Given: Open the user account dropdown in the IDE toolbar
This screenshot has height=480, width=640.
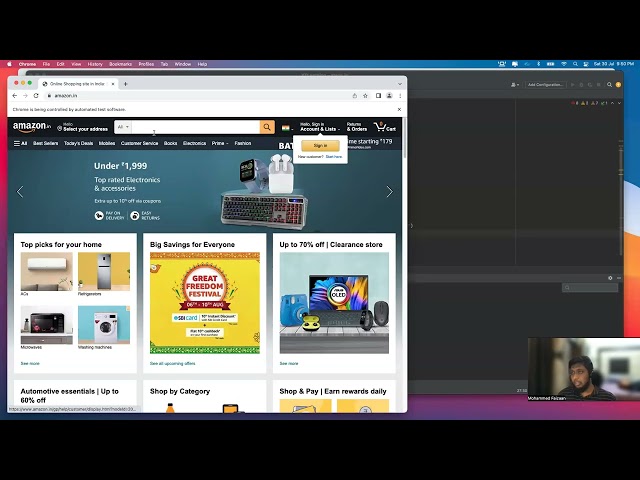Looking at the screenshot, I should [x=515, y=84].
